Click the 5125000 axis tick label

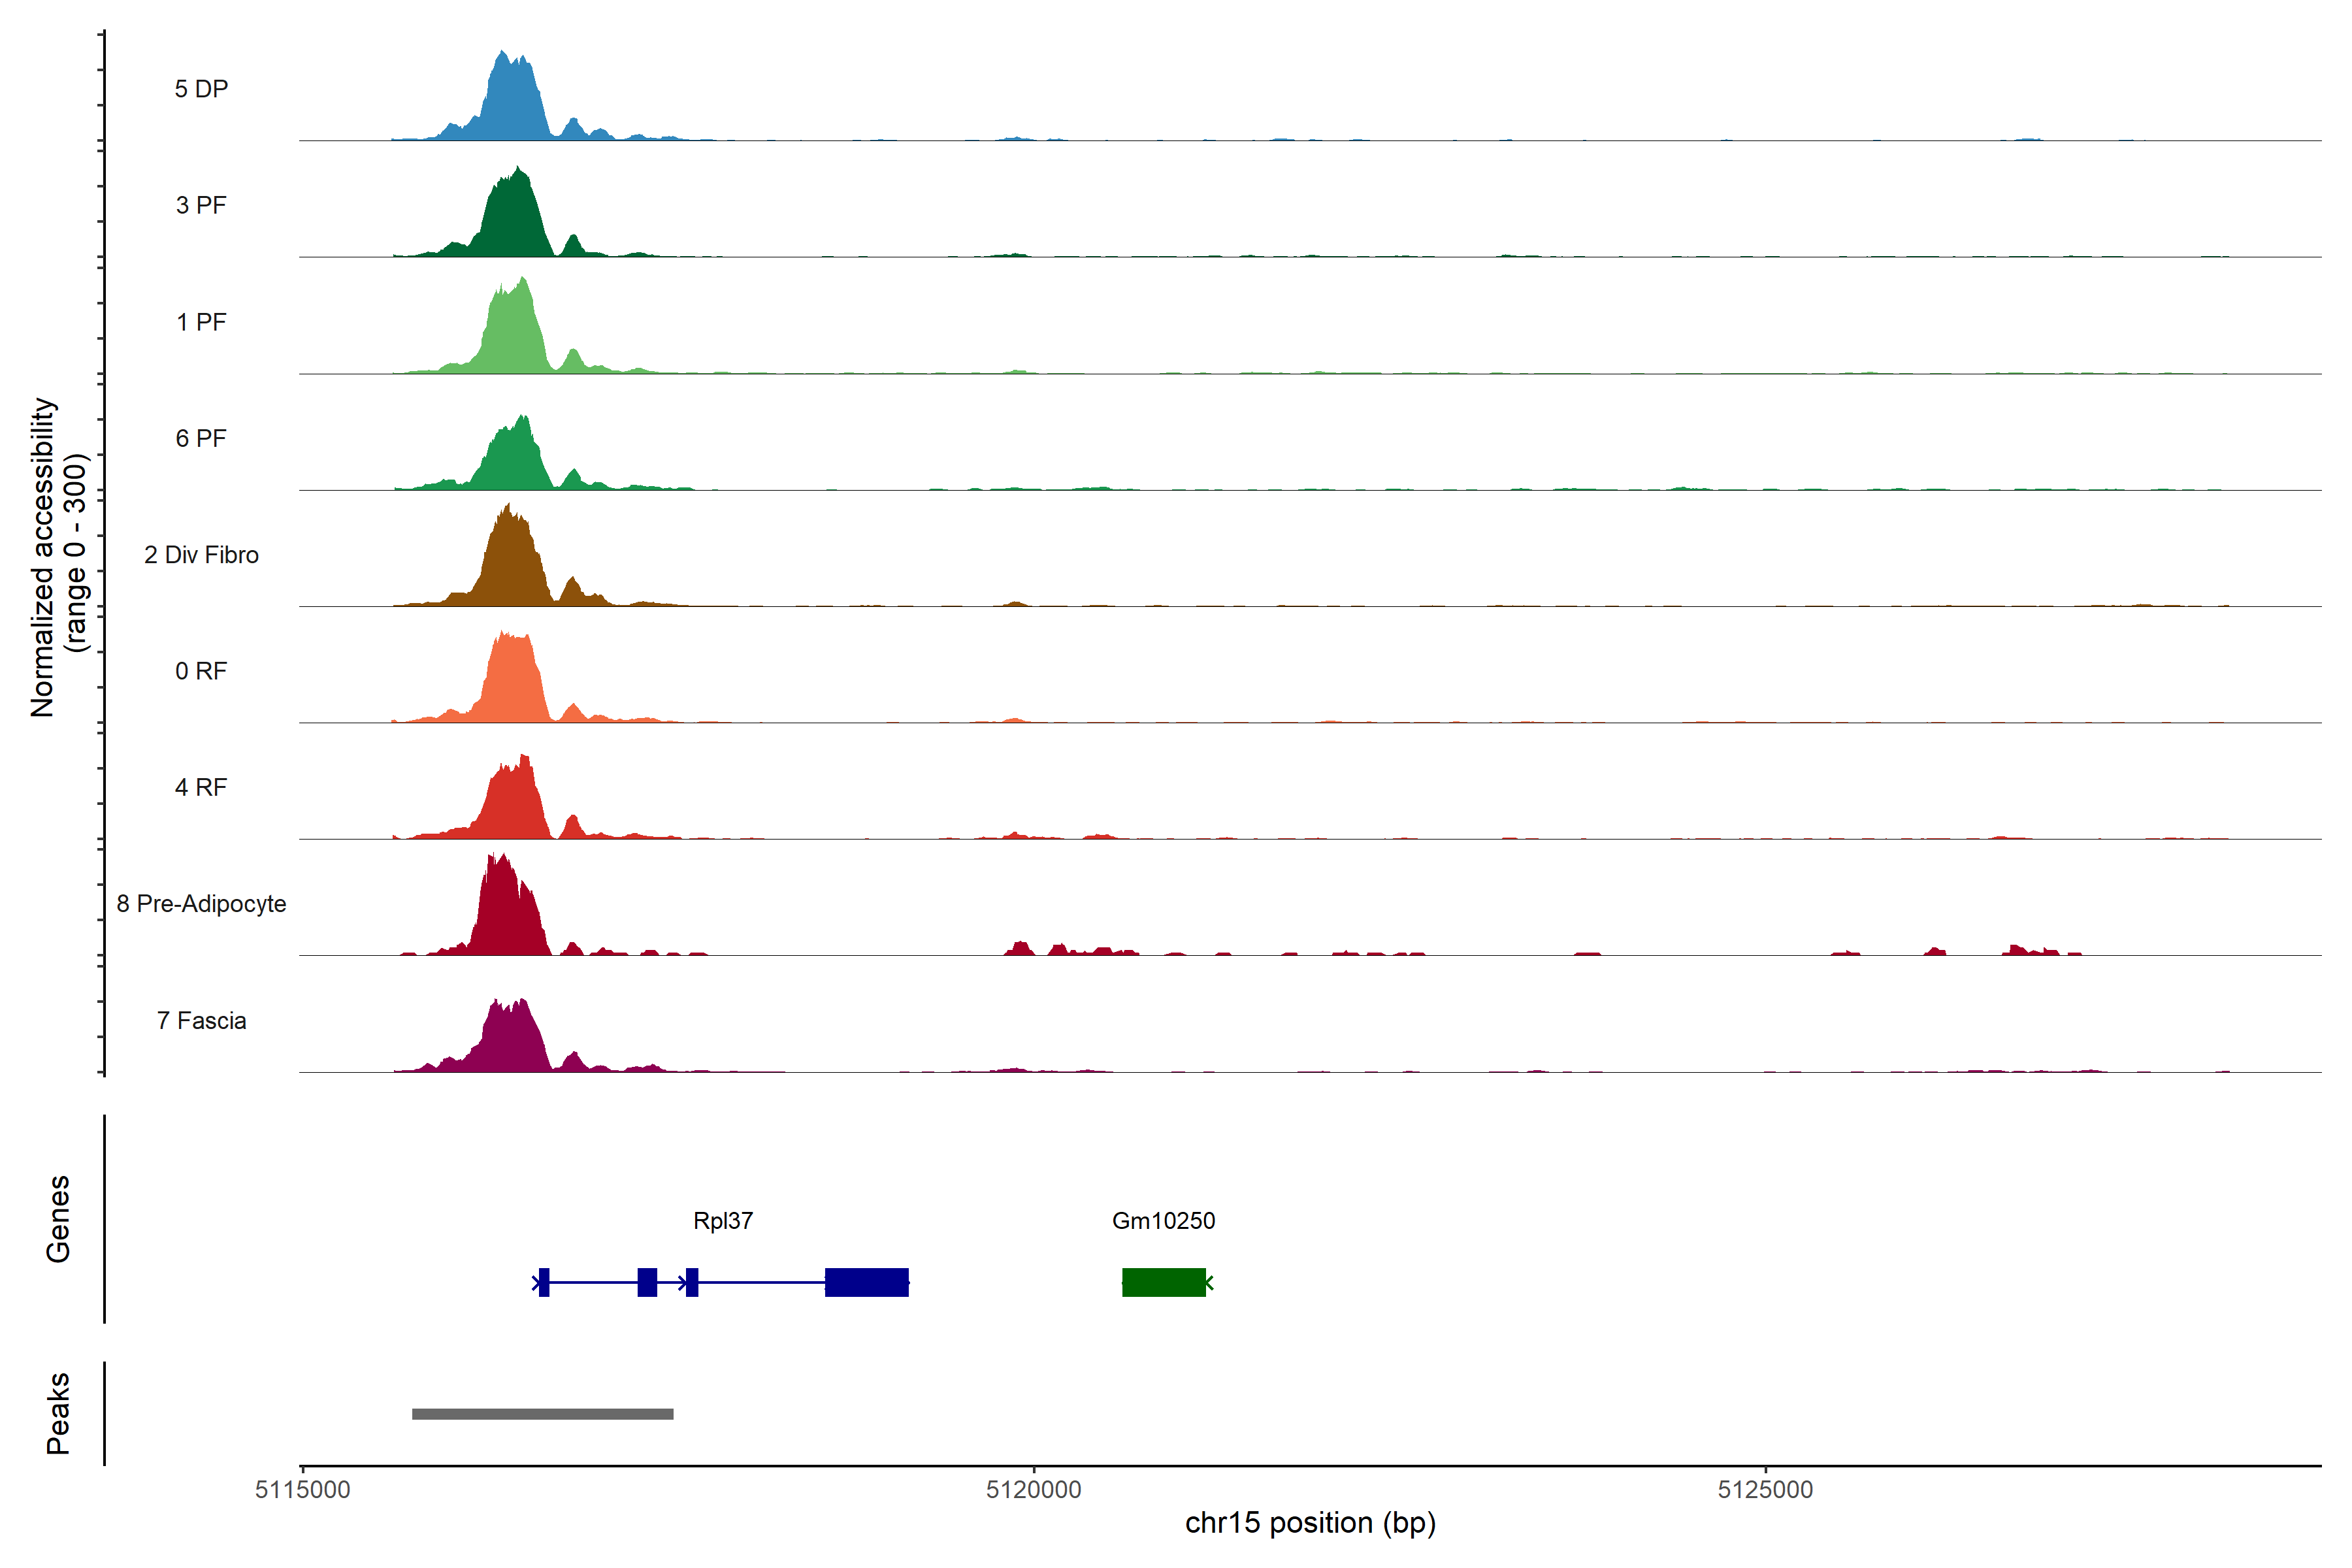point(1765,1489)
